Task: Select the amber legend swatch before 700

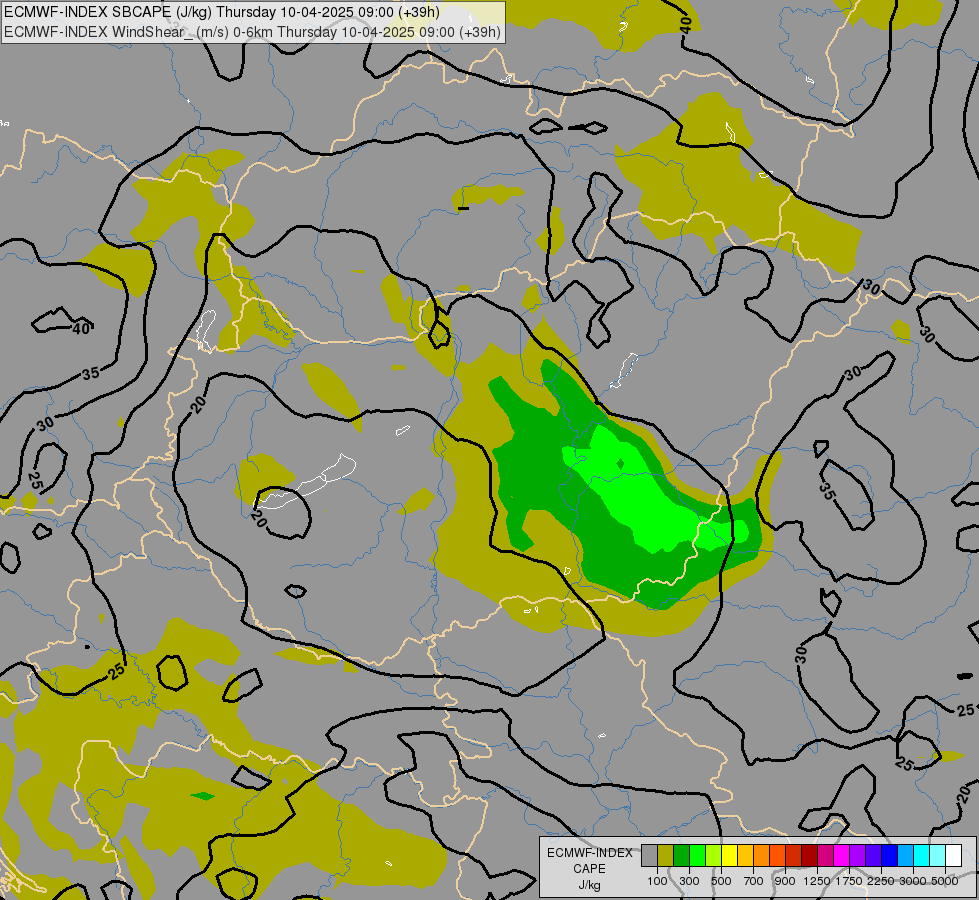Action: [x=745, y=856]
